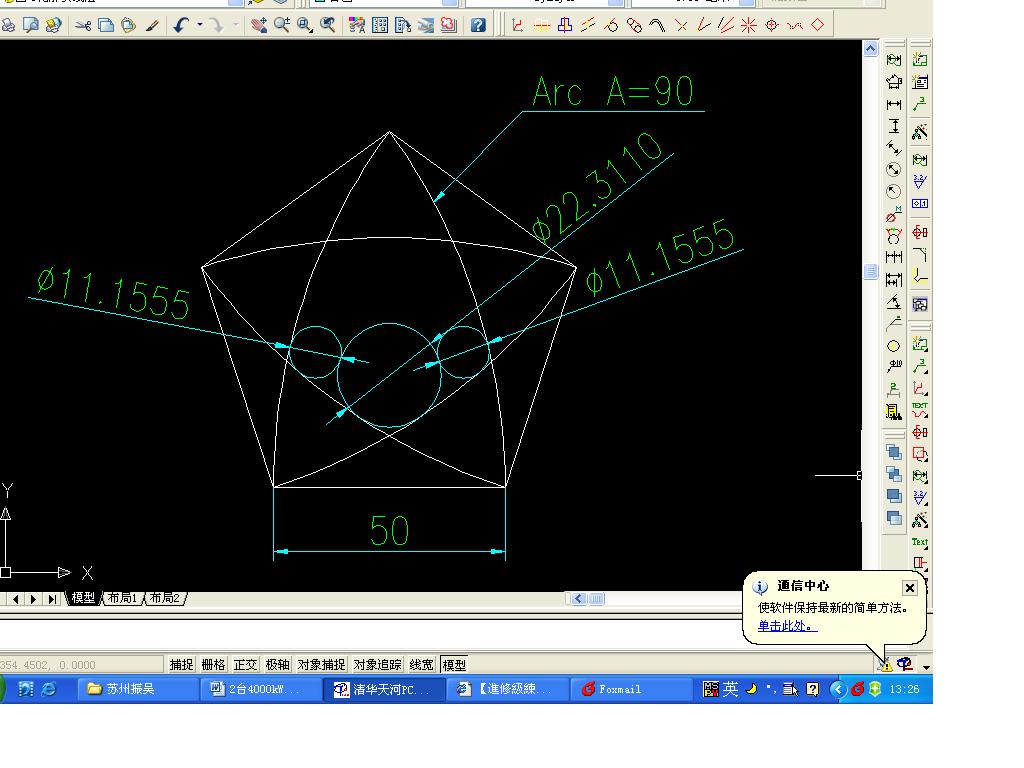This screenshot has height=768, width=1024.
Task: Select the Zoom Realtime magnifier tool
Action: (282, 25)
